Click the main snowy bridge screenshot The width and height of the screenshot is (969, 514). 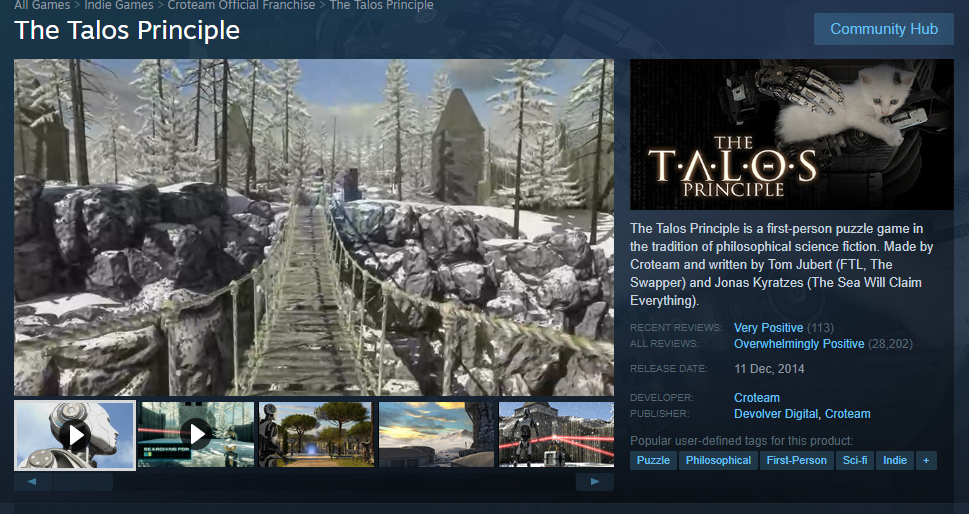pos(314,227)
